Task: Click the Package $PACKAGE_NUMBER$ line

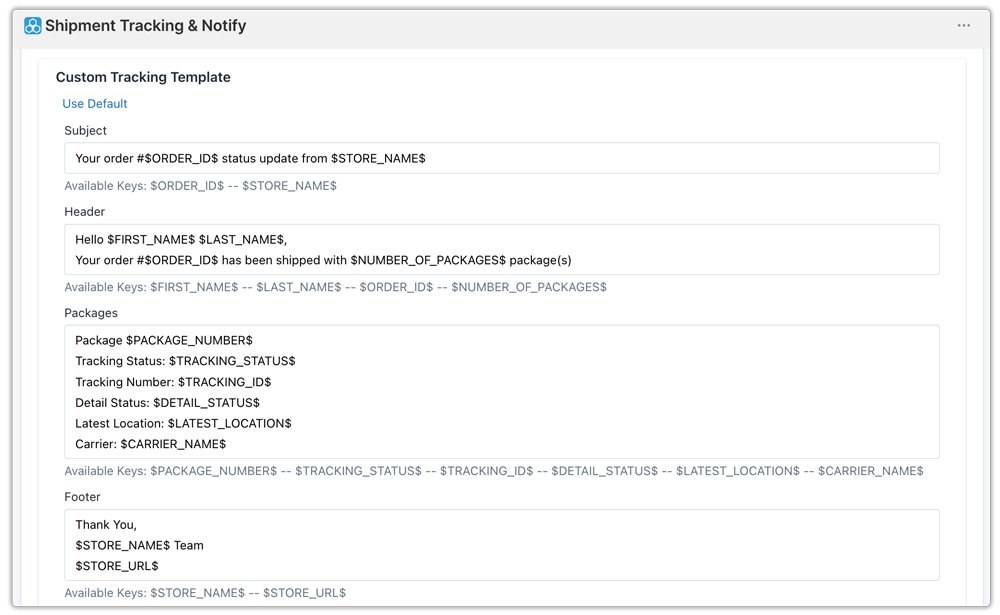Action: coord(164,340)
